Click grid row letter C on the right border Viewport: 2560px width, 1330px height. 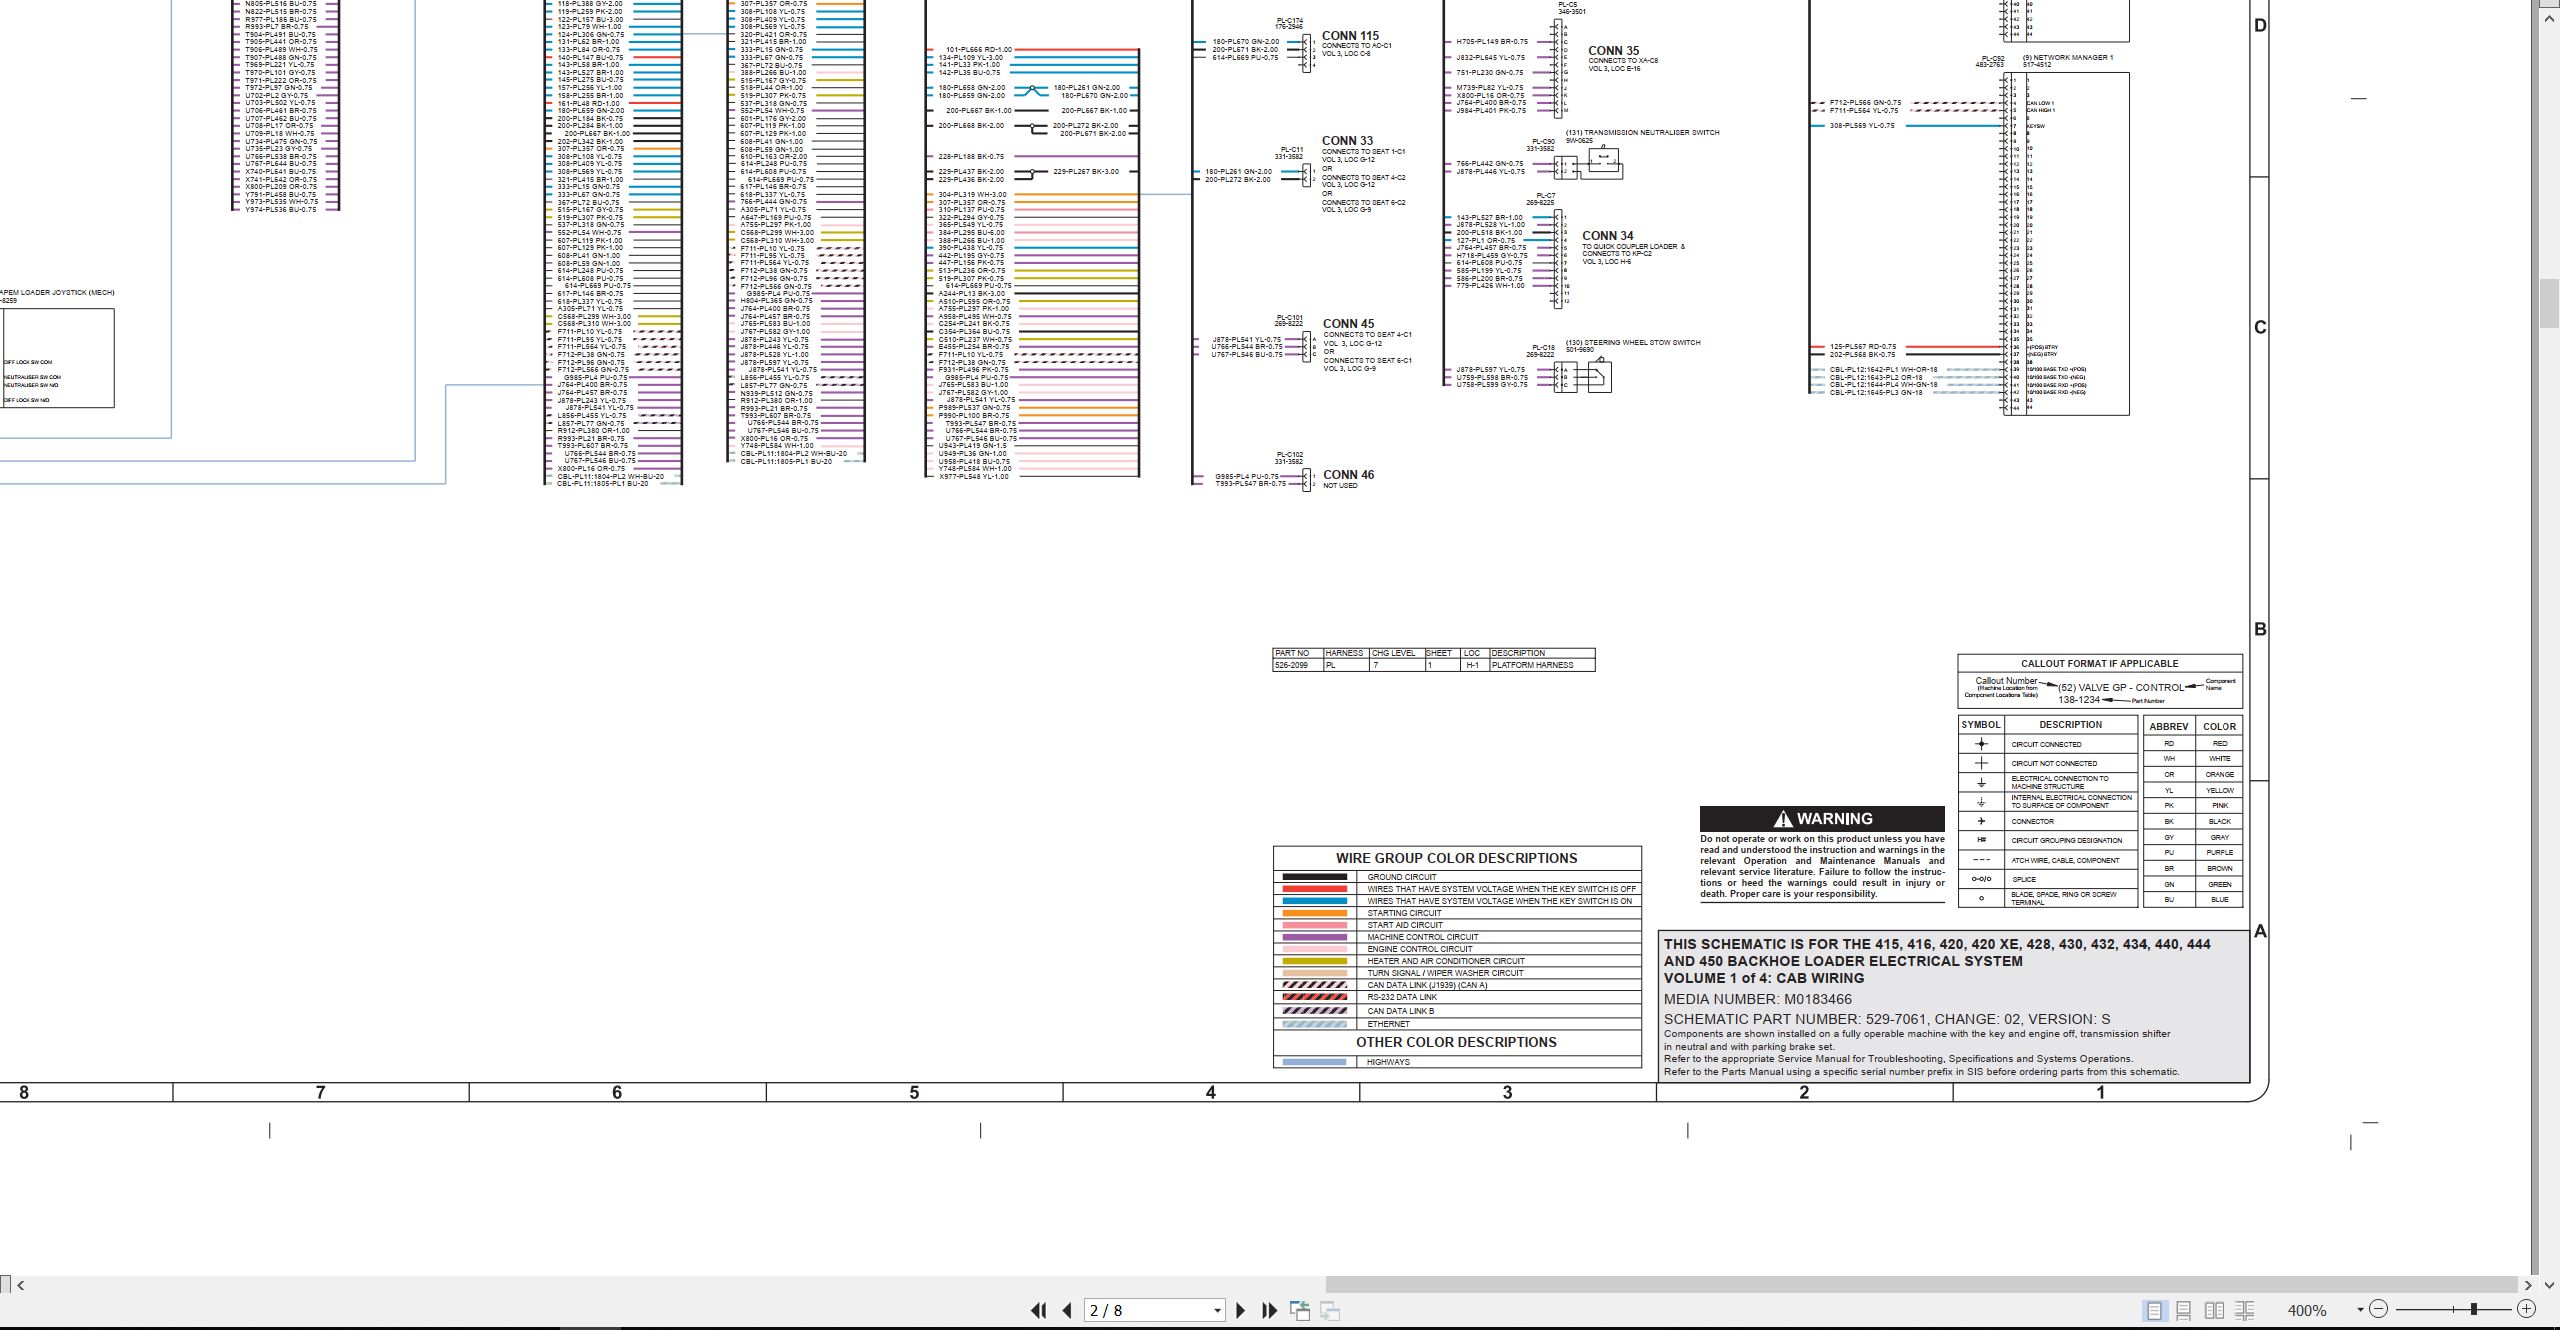[x=2259, y=327]
